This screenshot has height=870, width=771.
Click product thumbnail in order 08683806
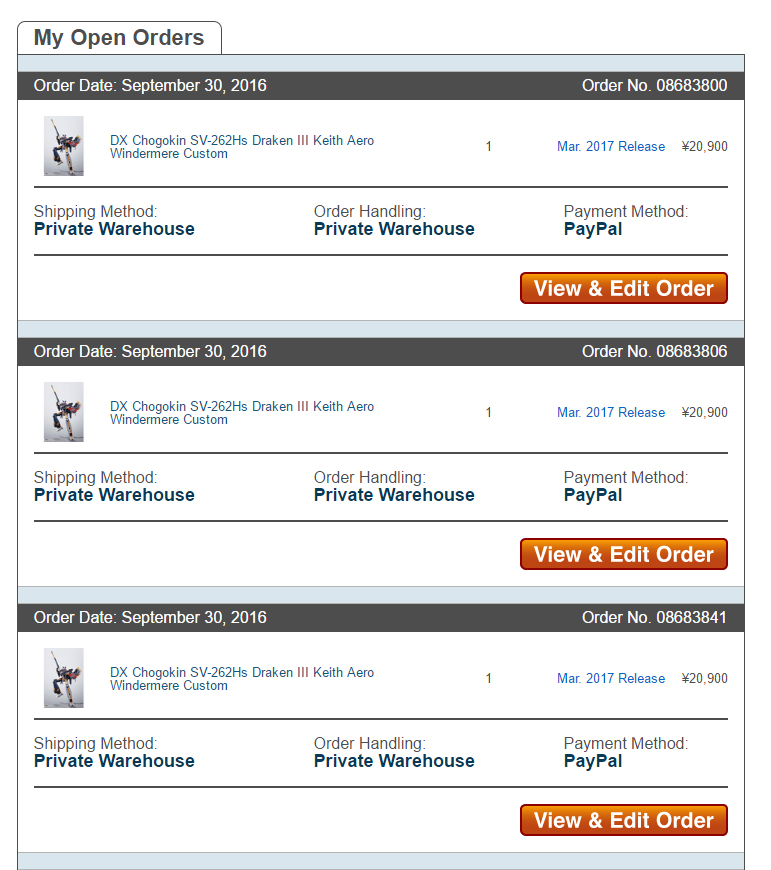point(64,412)
